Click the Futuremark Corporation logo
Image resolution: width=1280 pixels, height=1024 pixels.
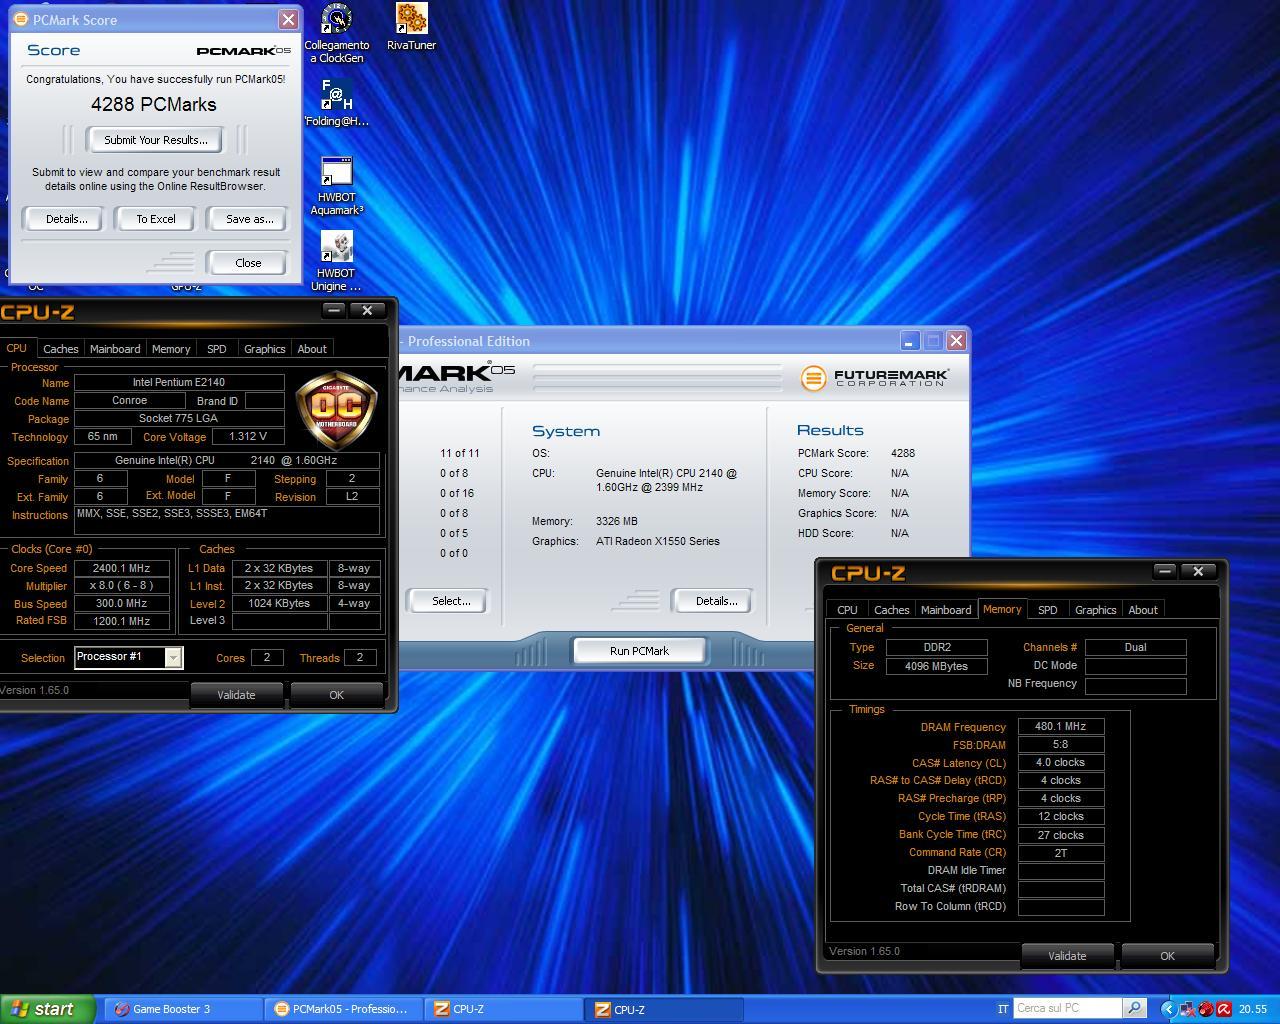[875, 378]
